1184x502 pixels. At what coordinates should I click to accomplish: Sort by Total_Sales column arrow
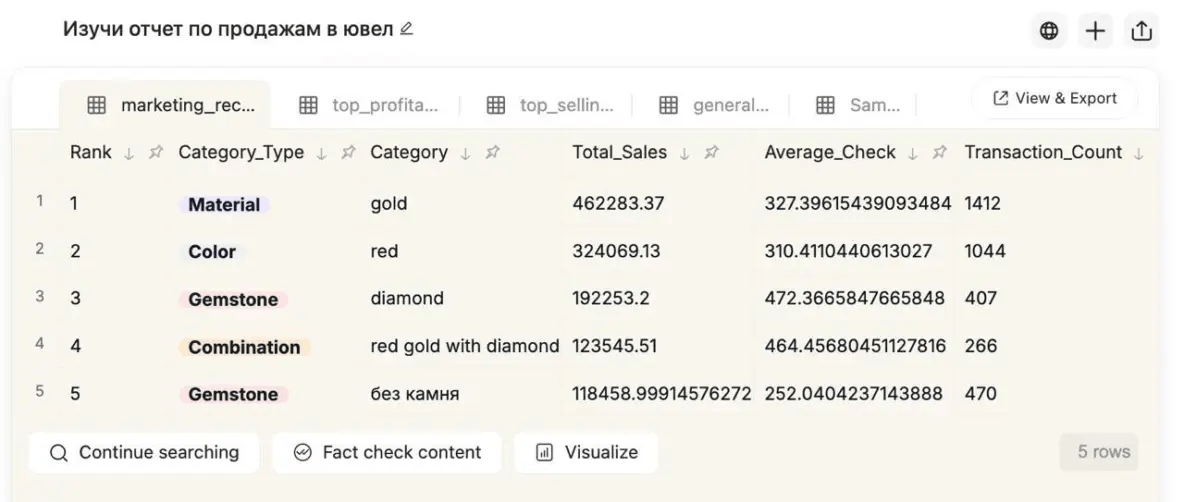[684, 153]
